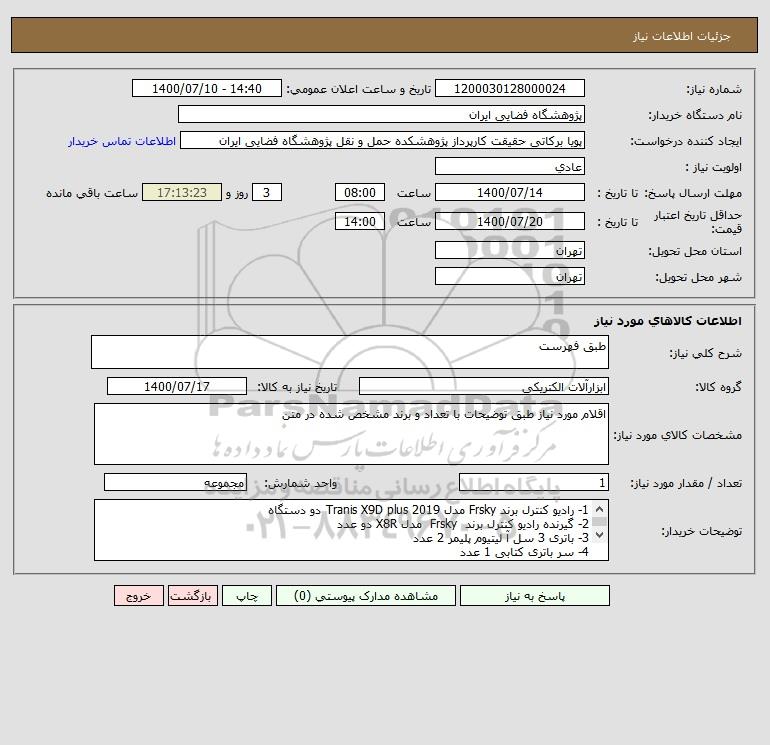
Task: Click buyer notes line about X8R receiver
Action: [x=463, y=524]
